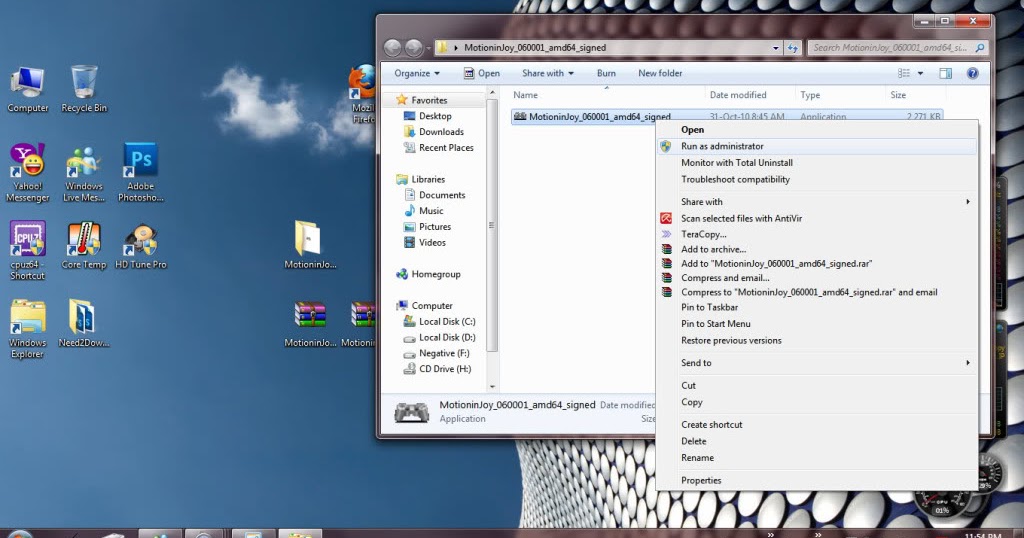Click the Burn toolbar button
Screen dimensions: 1024x538
point(606,73)
